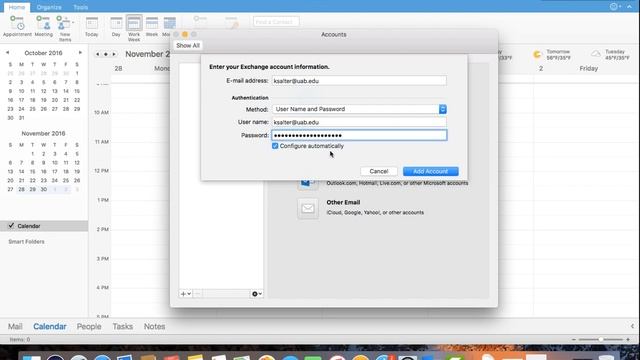640x360 pixels.
Task: Navigate to the previous calendar week
Action: (98, 54)
